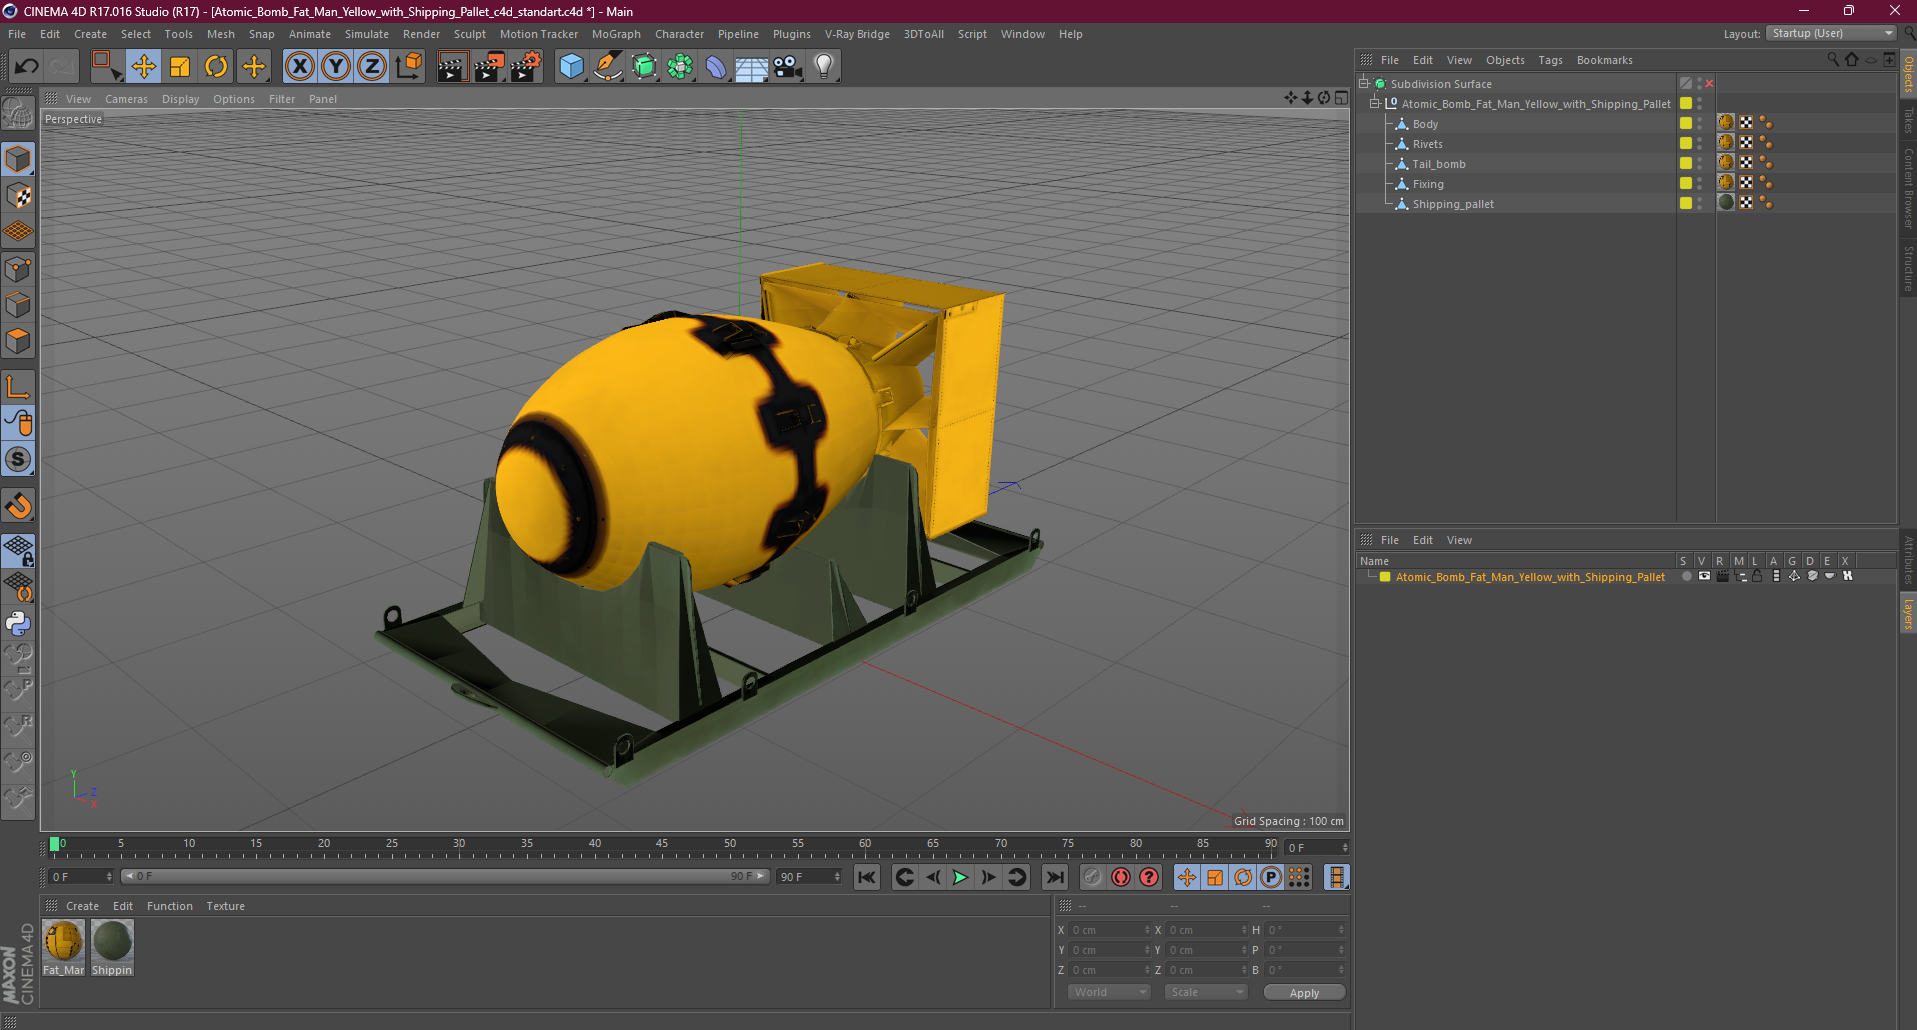Click the Array modeling object icon
The height and width of the screenshot is (1030, 1917).
(x=680, y=67)
